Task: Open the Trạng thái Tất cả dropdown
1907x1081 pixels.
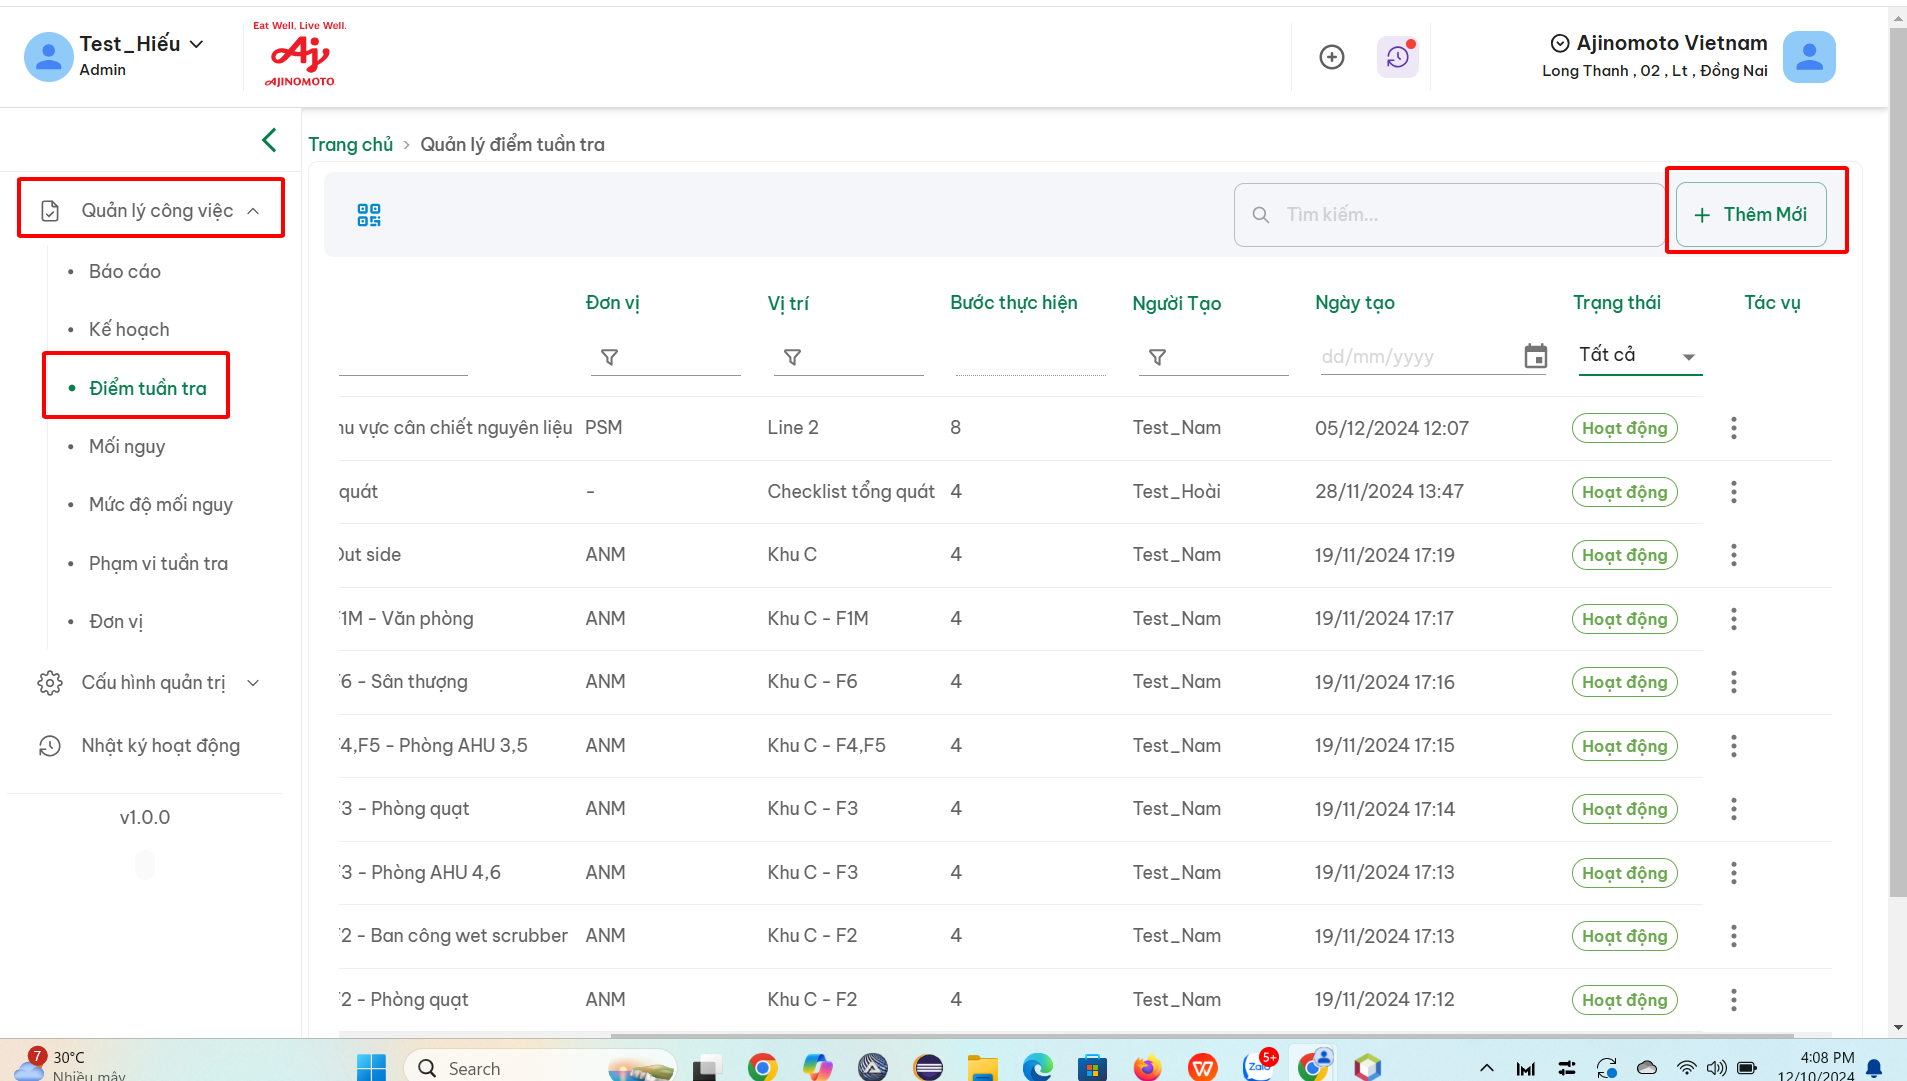Action: click(1640, 356)
